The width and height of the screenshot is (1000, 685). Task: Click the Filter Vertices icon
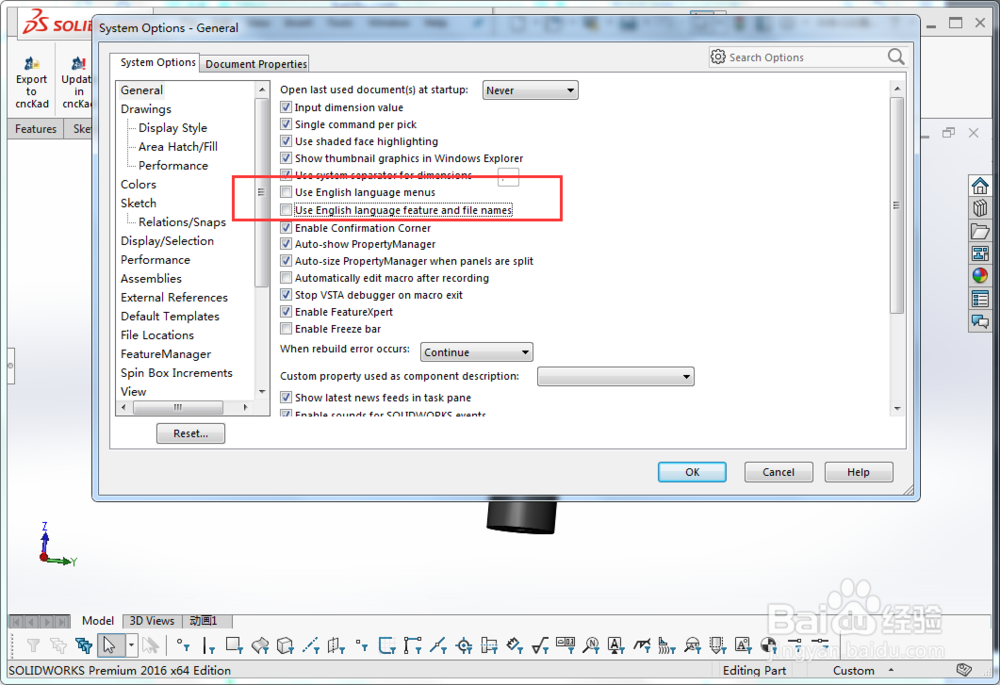coord(183,646)
